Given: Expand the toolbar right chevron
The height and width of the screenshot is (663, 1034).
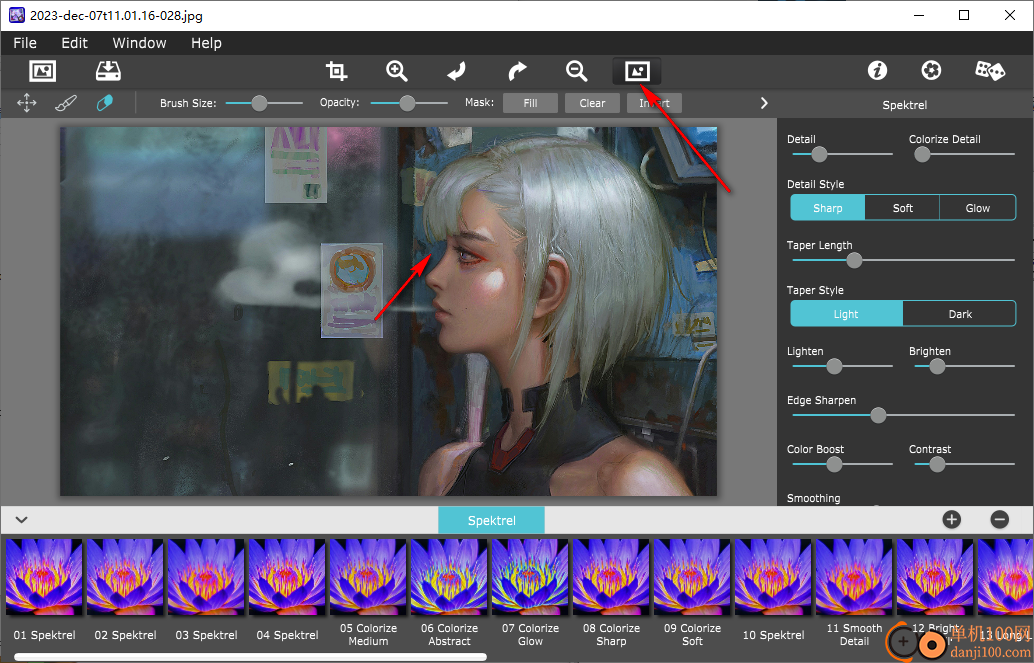Looking at the screenshot, I should click(x=764, y=104).
